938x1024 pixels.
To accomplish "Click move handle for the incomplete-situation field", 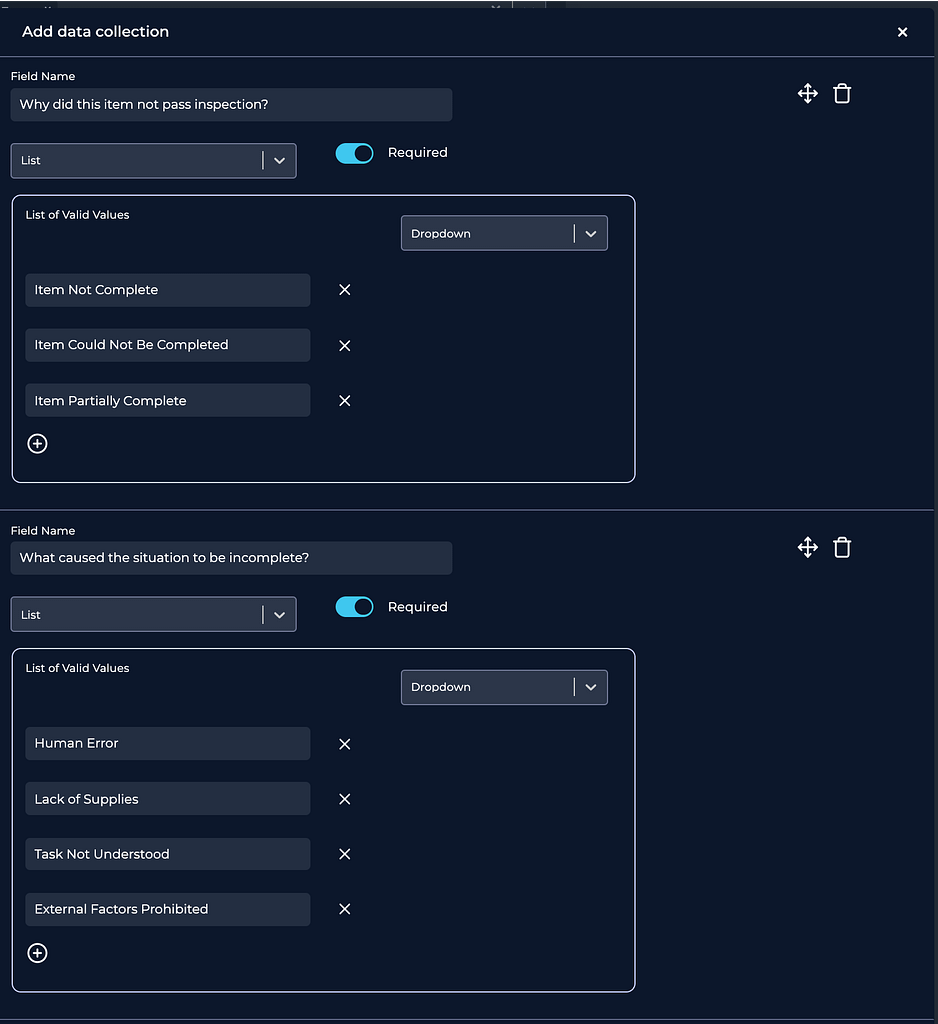I will [807, 548].
